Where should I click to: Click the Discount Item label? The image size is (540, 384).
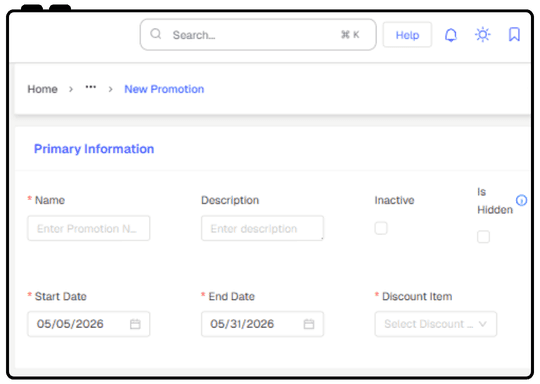[417, 296]
